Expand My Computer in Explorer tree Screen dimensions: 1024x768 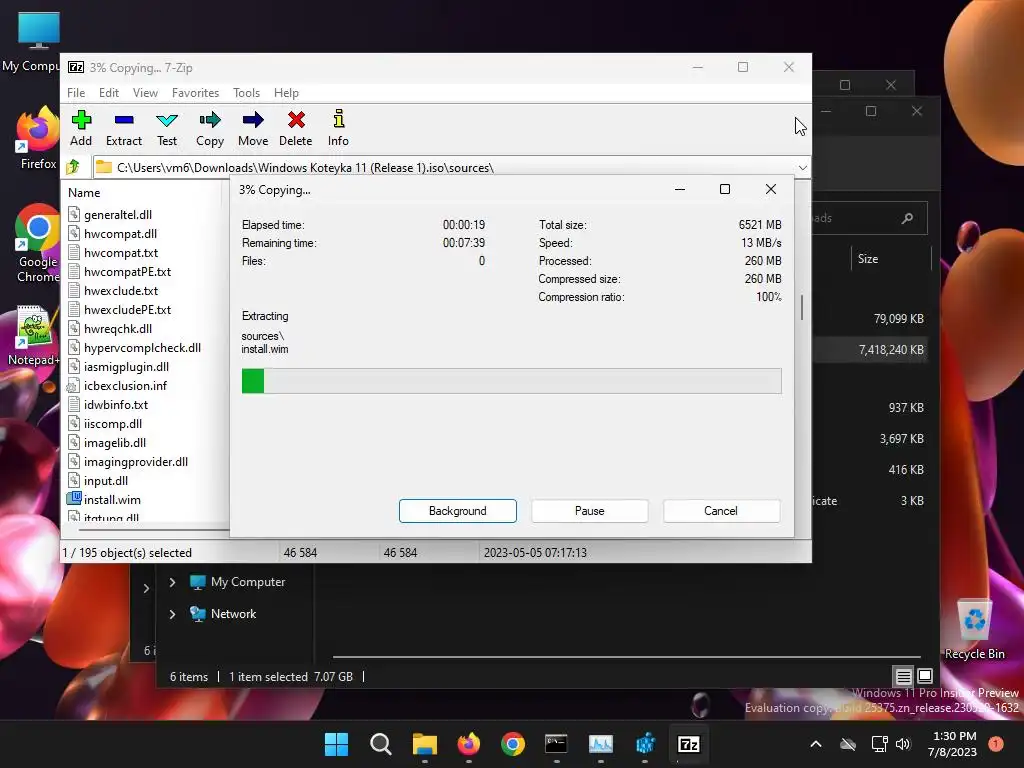pos(172,582)
